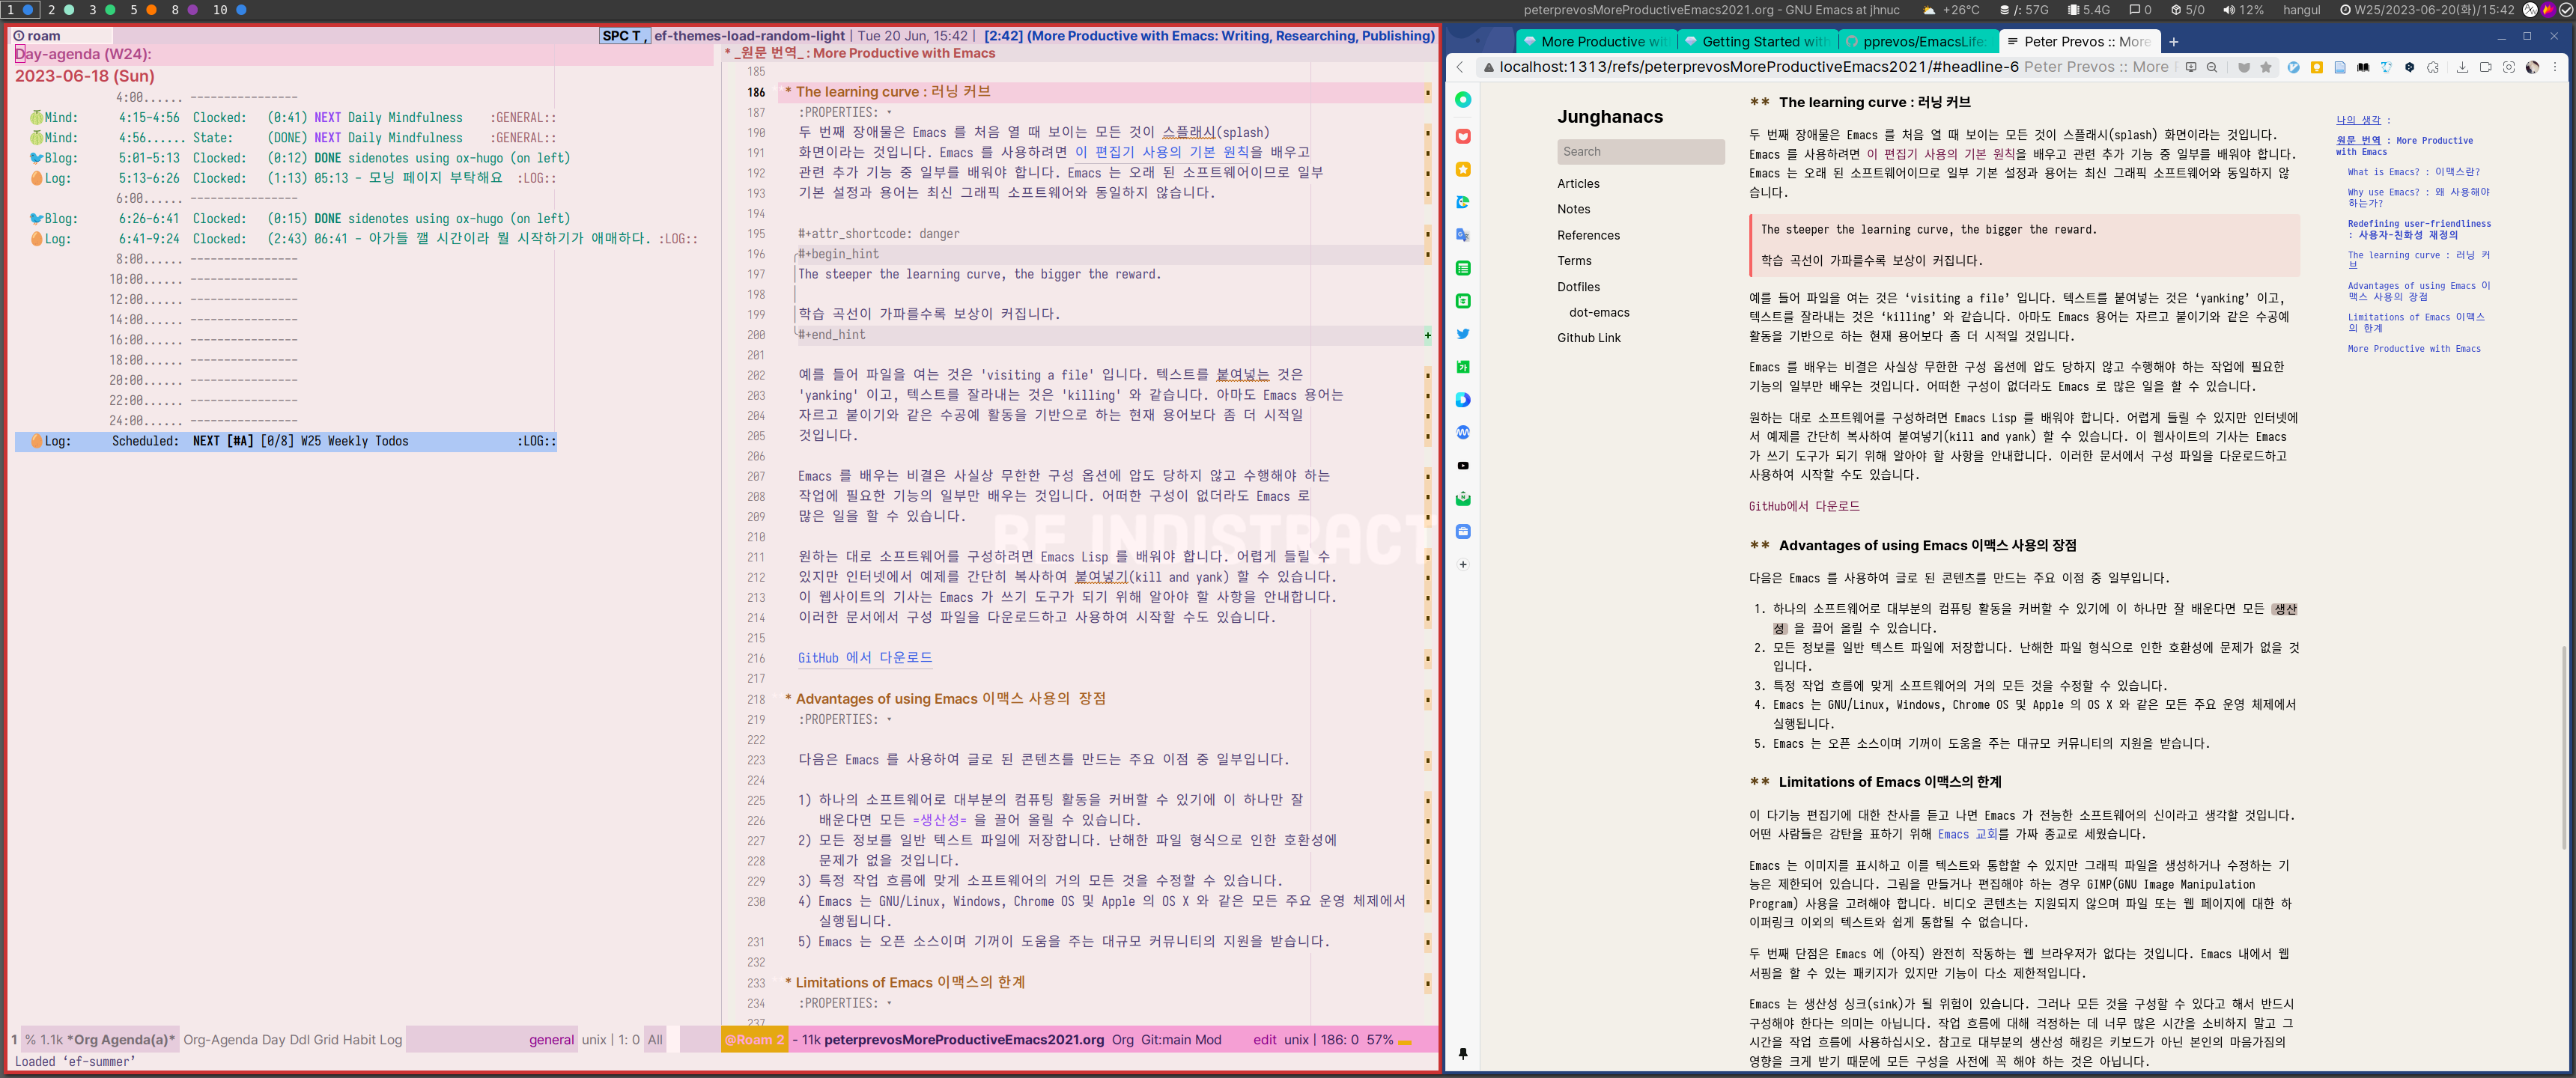Expand PROPERTIES drawer under Advantages of using Emacs
2576x1078 pixels.
tap(844, 719)
